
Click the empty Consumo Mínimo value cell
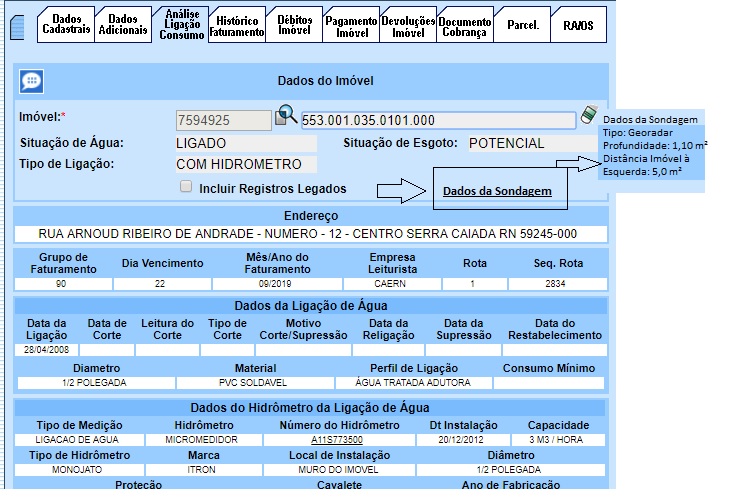(x=549, y=383)
